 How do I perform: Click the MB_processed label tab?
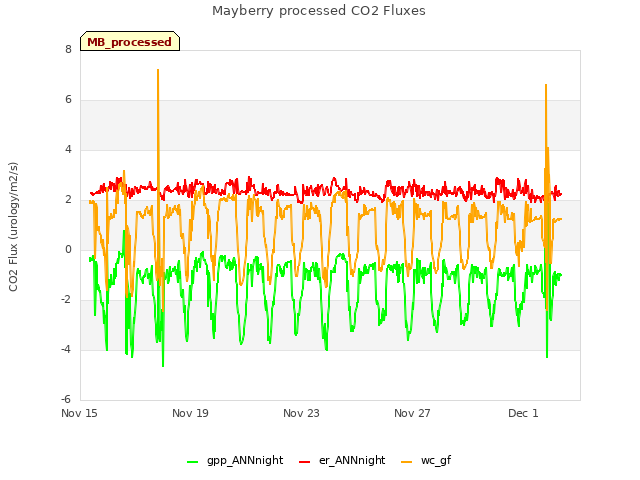coord(130,41)
